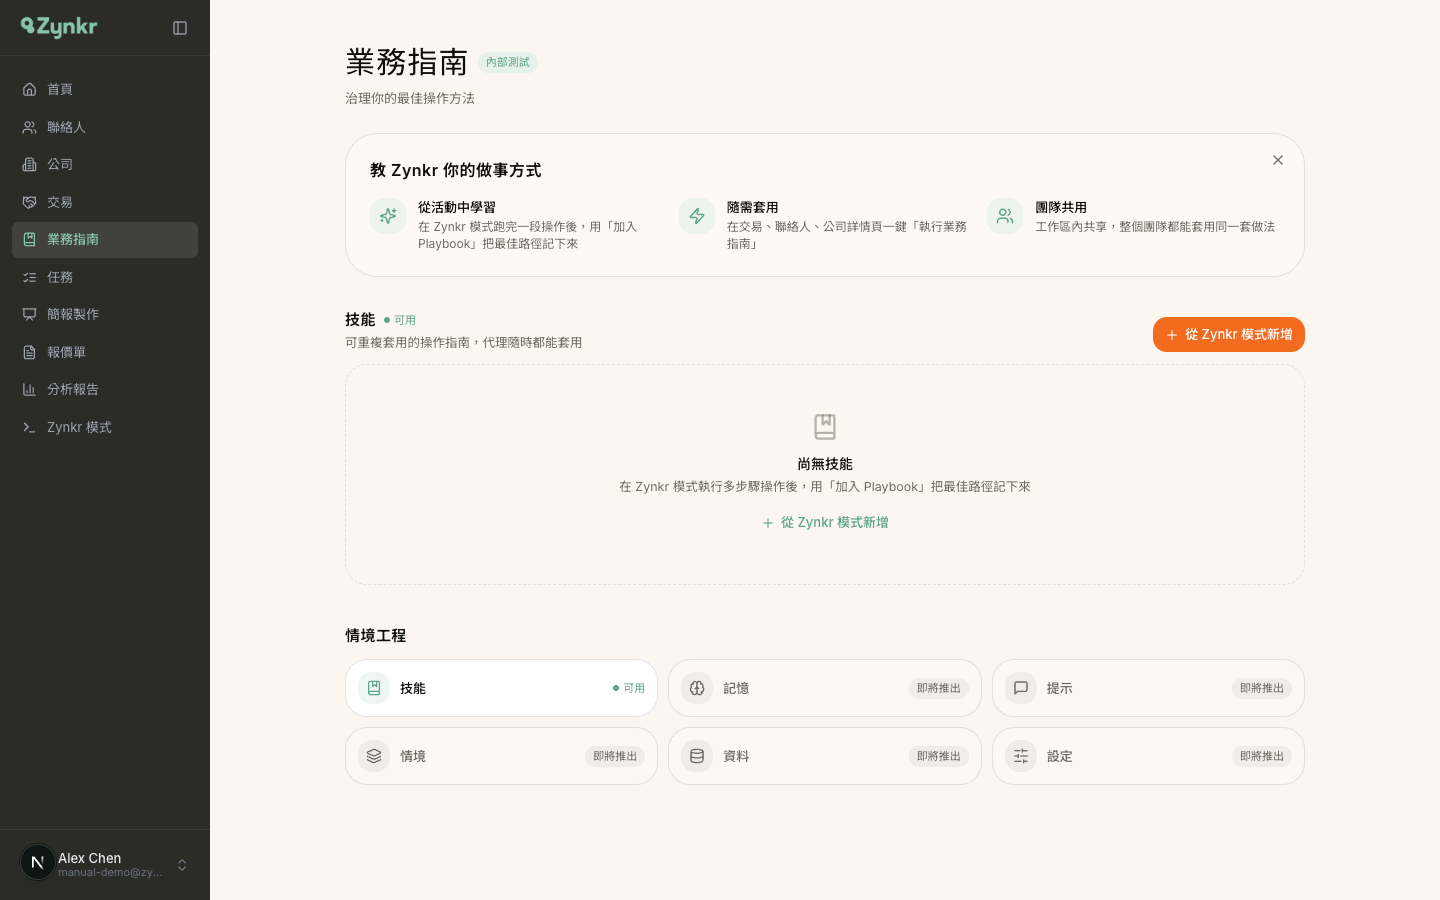Click 即將推出 badge on 情境 card
The image size is (1440, 900).
(615, 756)
